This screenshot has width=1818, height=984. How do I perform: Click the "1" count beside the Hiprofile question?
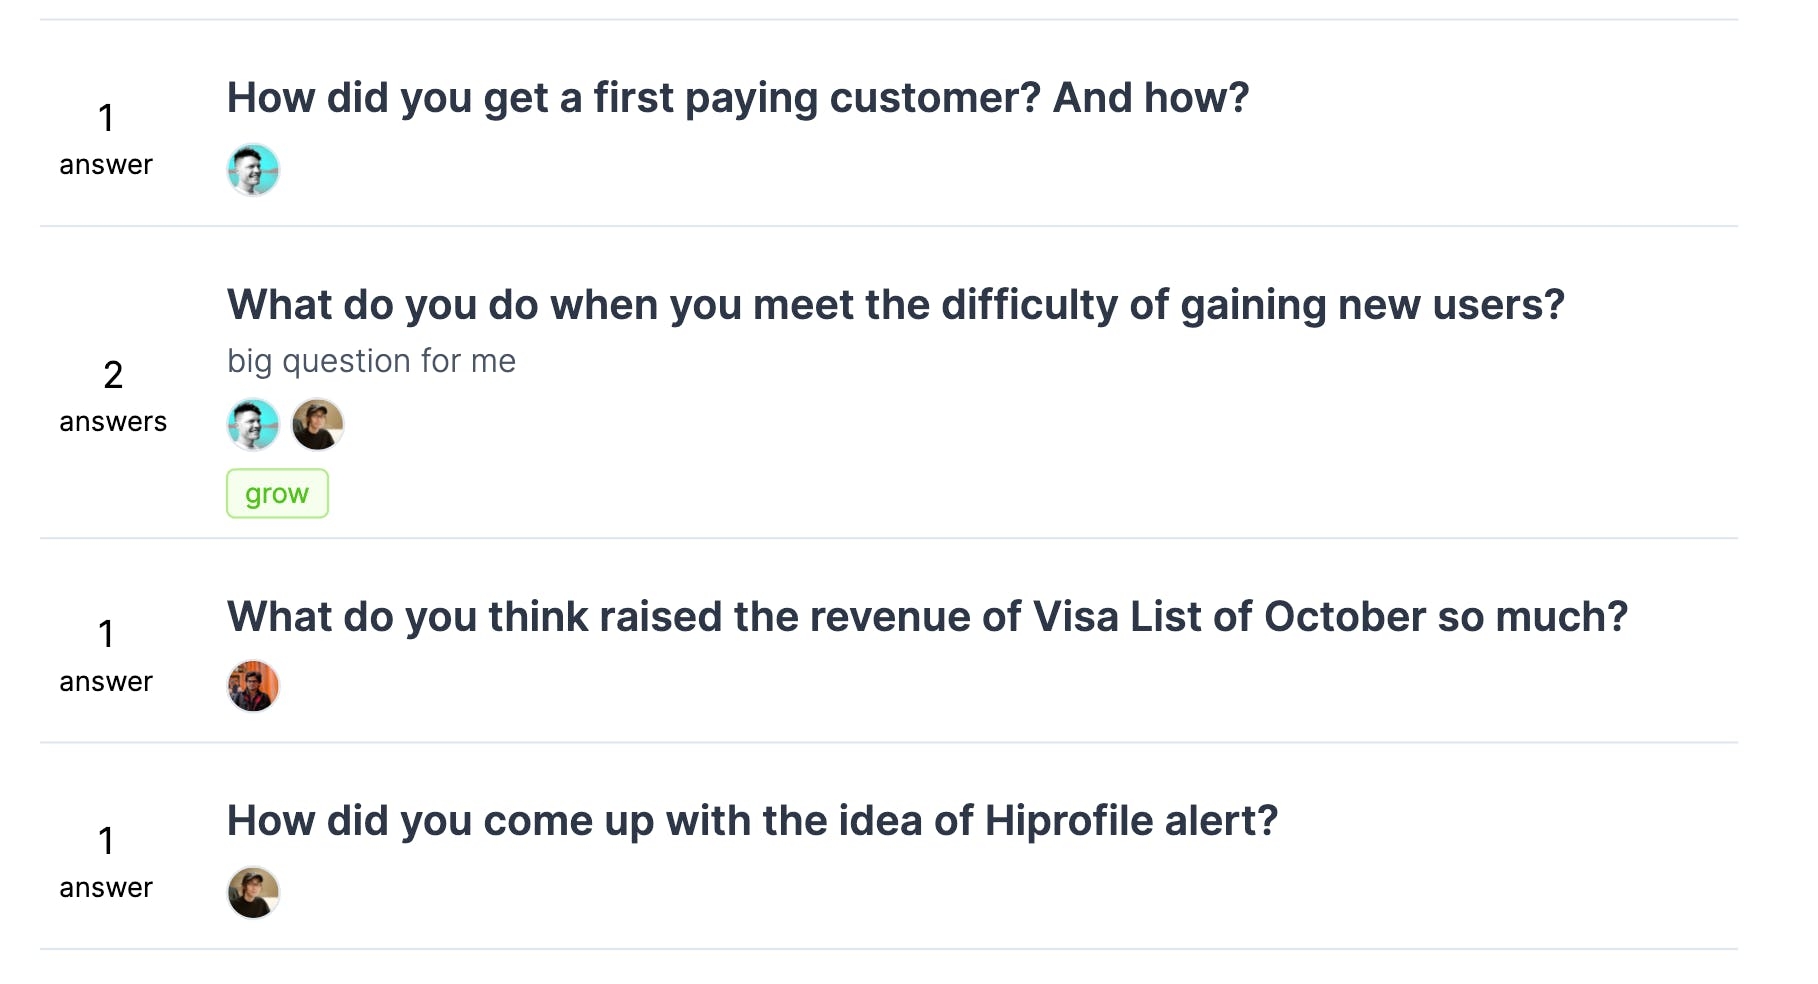pos(106,841)
